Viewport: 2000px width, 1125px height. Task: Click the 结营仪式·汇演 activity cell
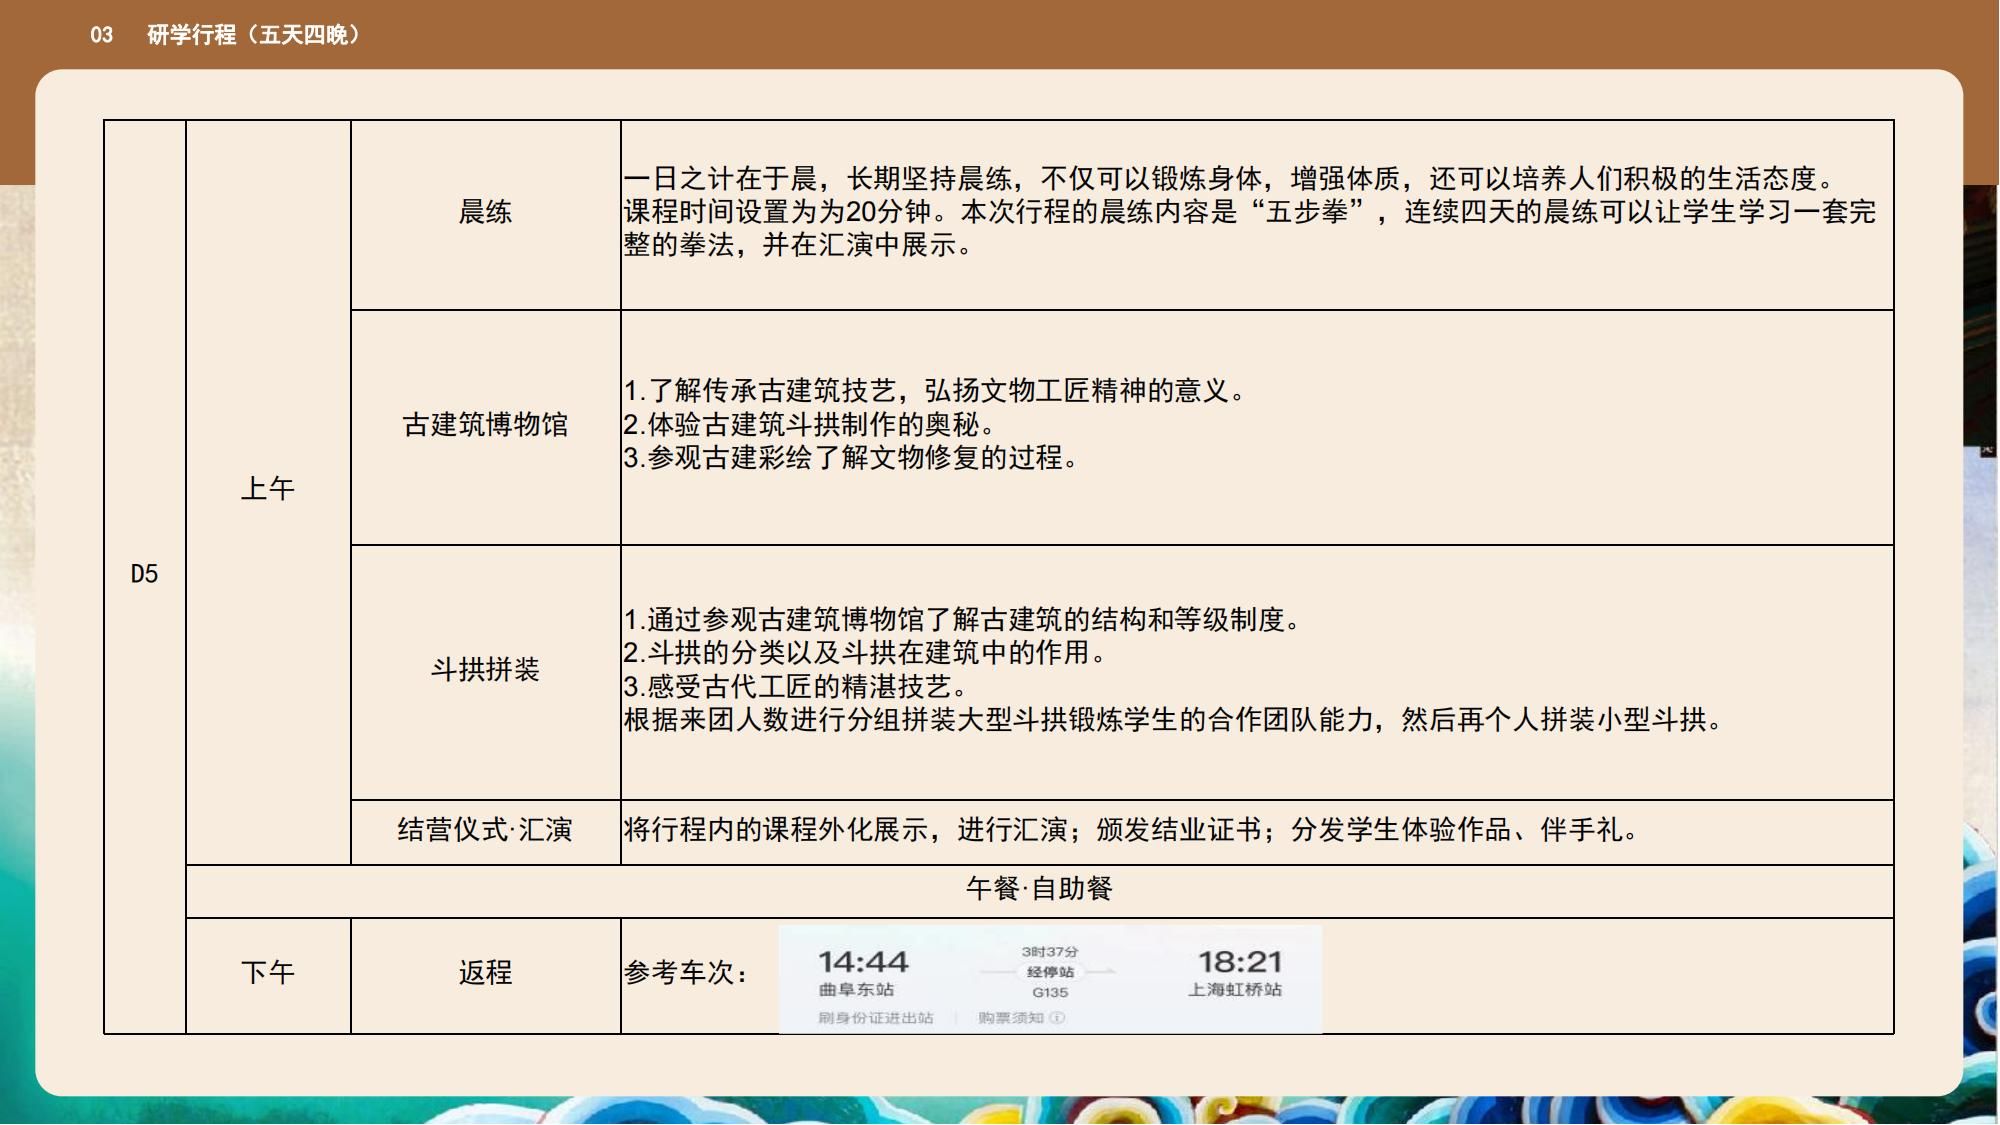click(x=485, y=830)
